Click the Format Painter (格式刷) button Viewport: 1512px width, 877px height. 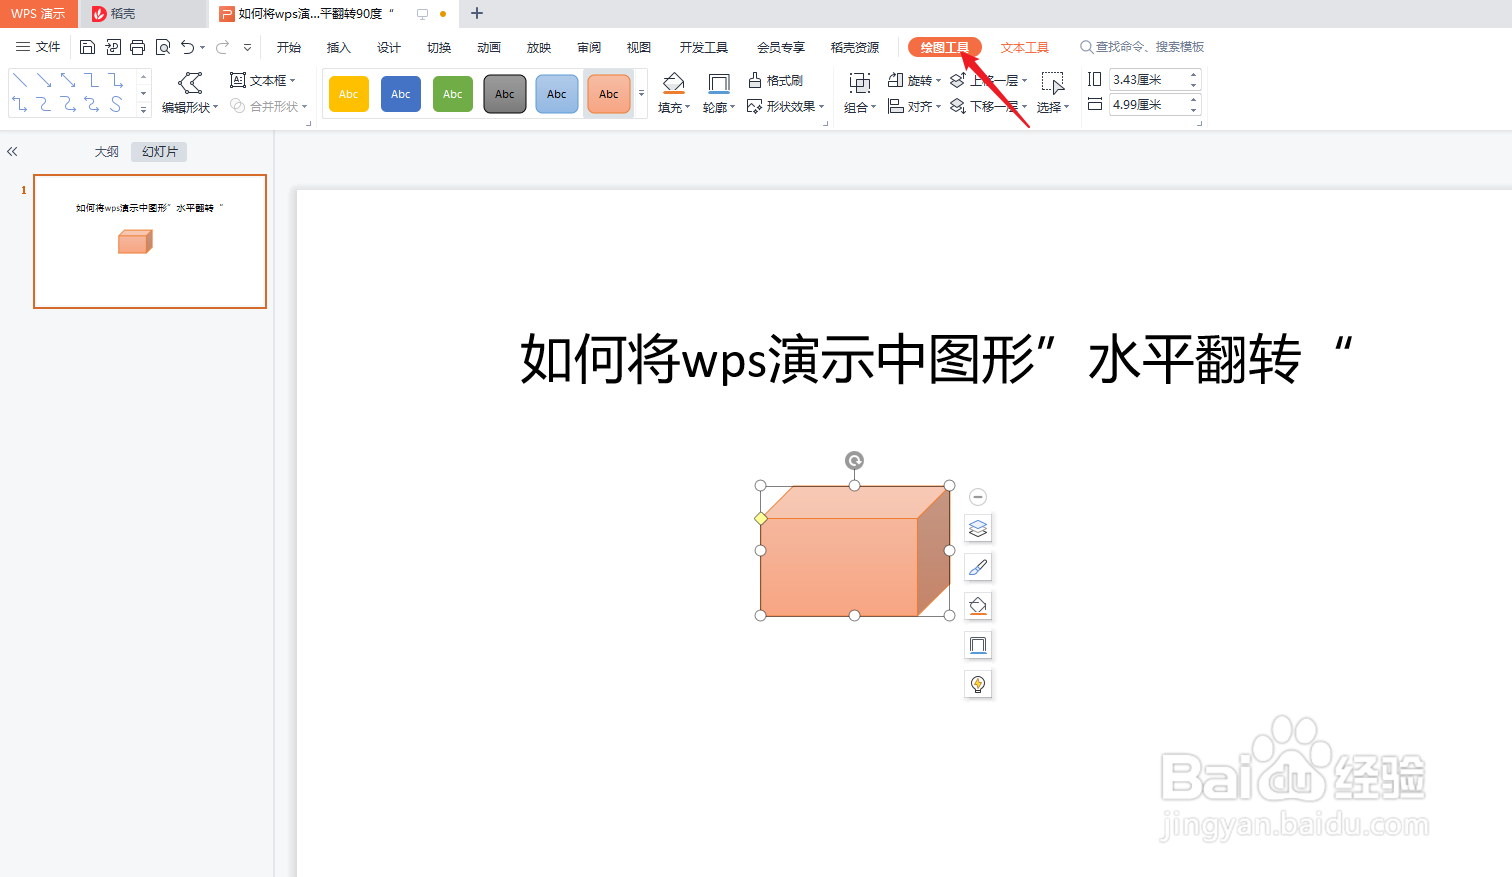[x=776, y=80]
